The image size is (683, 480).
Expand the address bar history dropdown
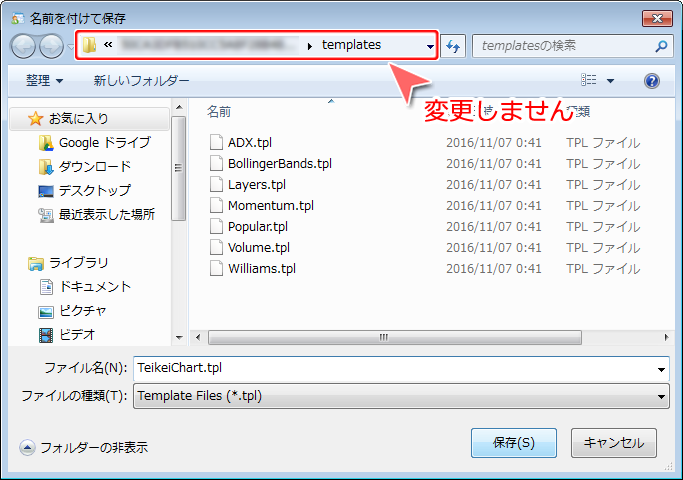(x=430, y=46)
